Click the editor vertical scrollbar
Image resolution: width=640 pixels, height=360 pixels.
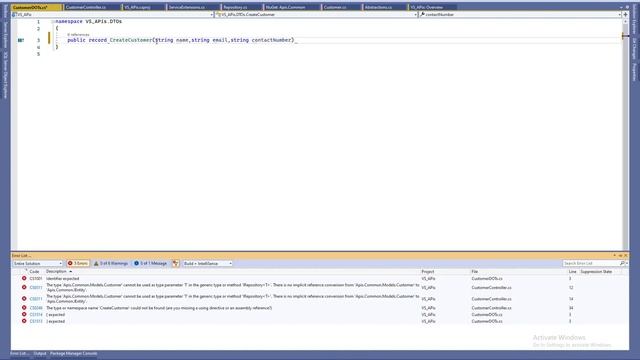pyautogui.click(x=625, y=135)
